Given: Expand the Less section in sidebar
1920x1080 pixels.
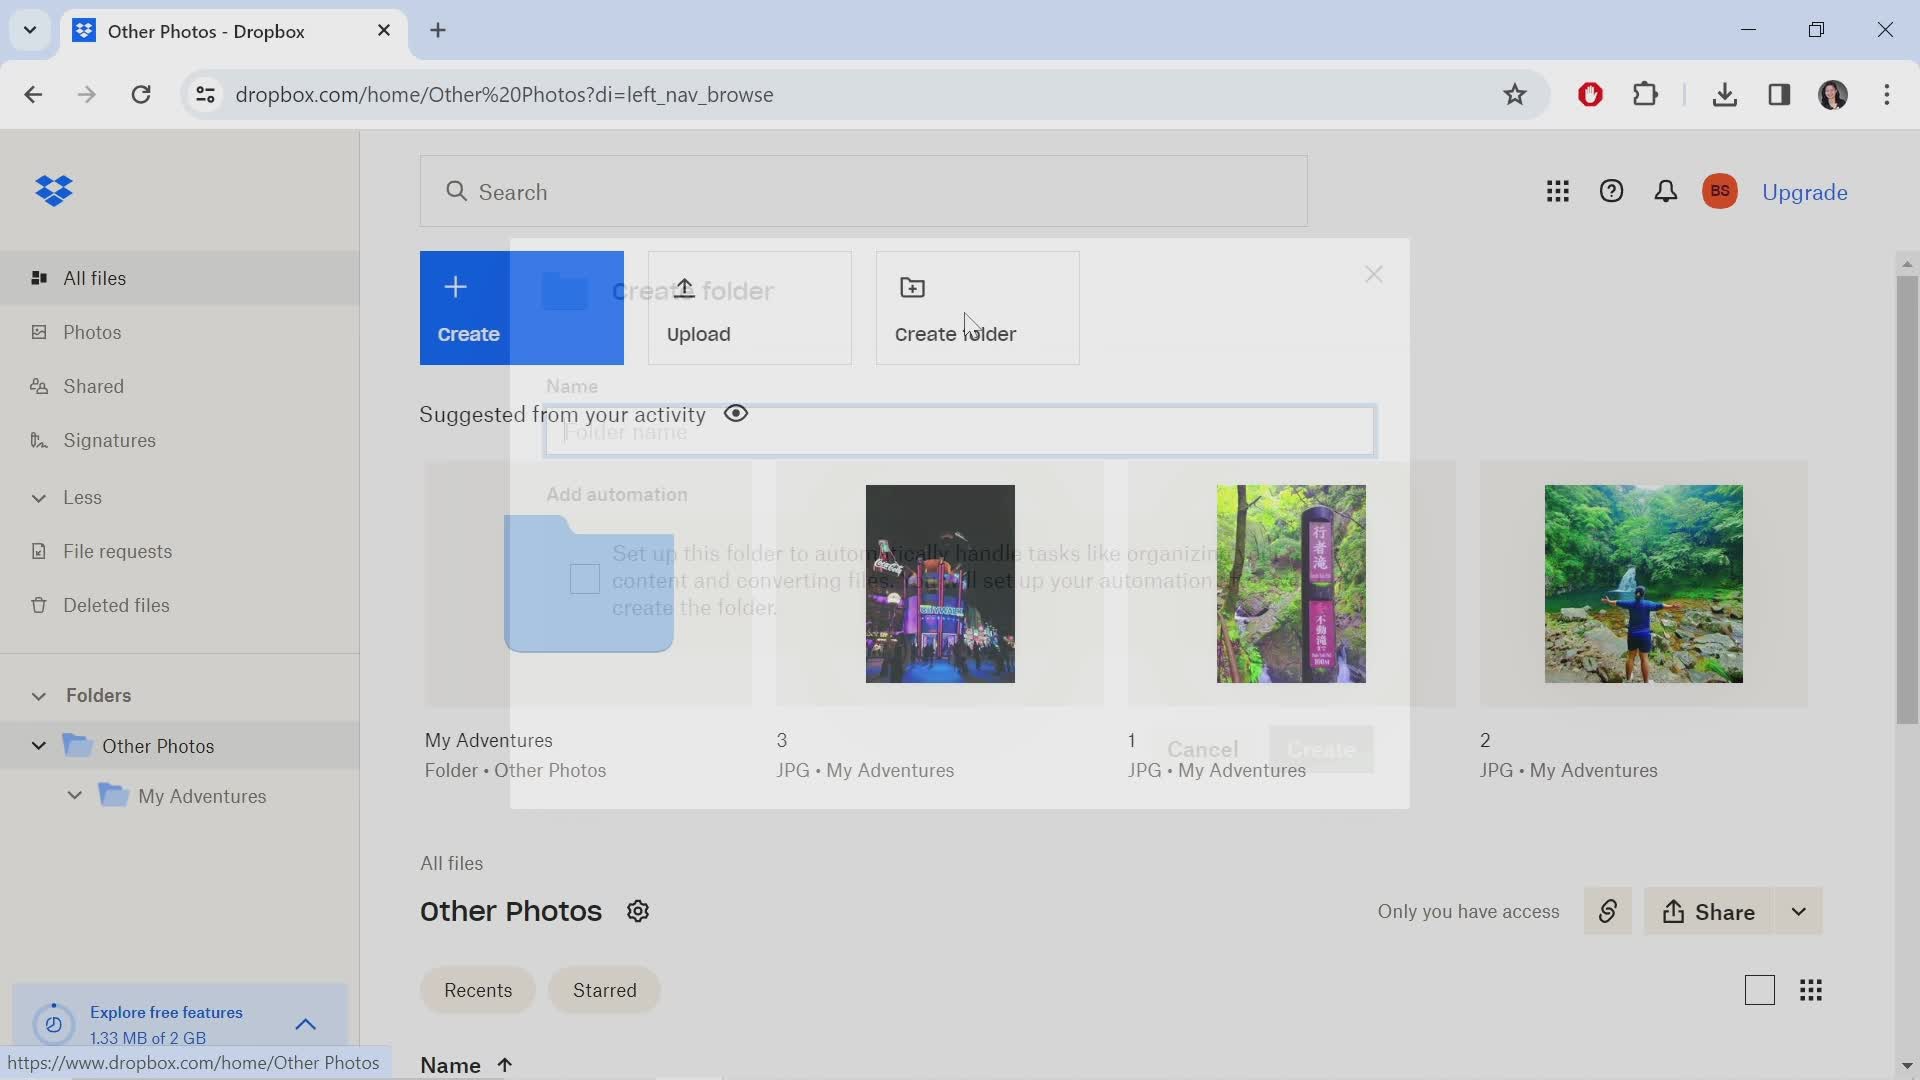Looking at the screenshot, I should click(x=36, y=496).
